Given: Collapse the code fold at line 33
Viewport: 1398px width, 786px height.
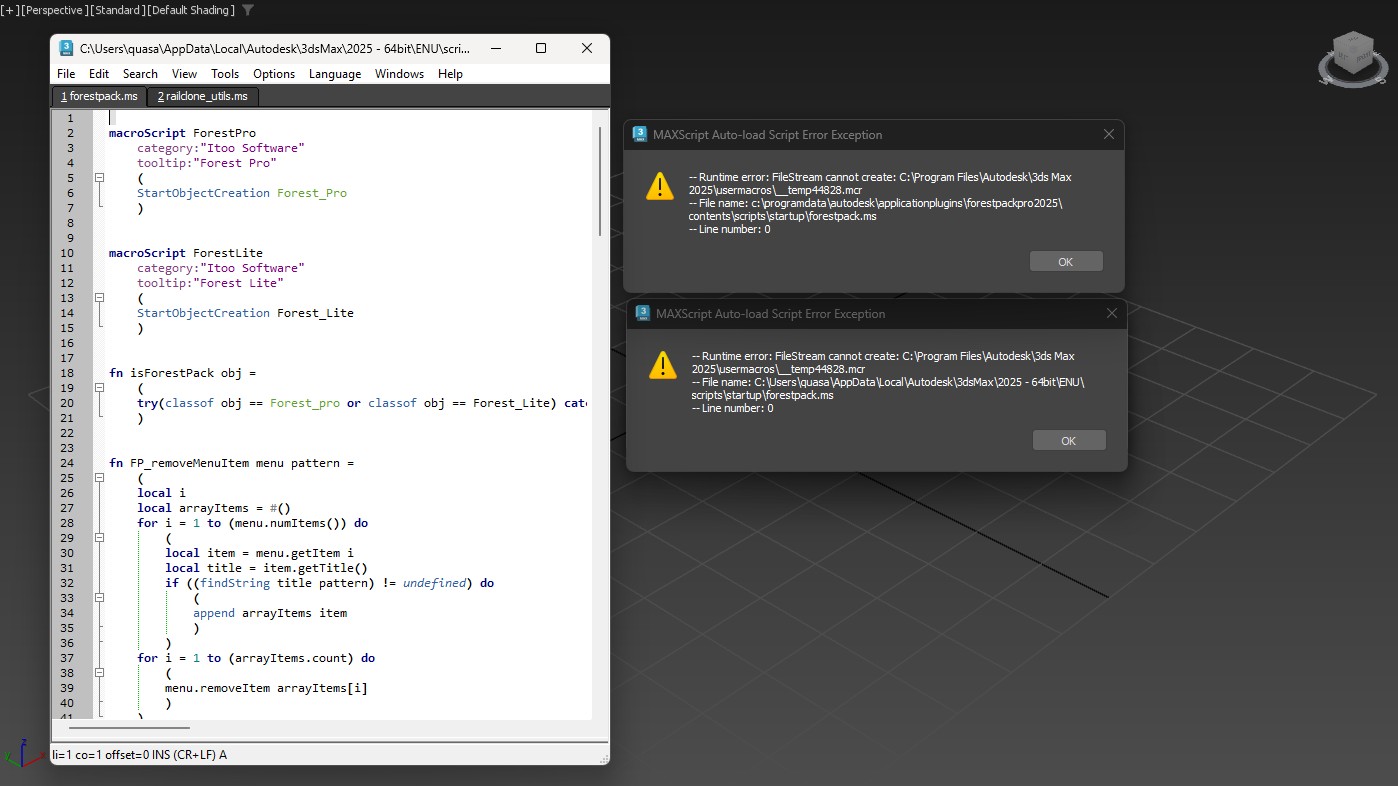Looking at the screenshot, I should pyautogui.click(x=99, y=598).
